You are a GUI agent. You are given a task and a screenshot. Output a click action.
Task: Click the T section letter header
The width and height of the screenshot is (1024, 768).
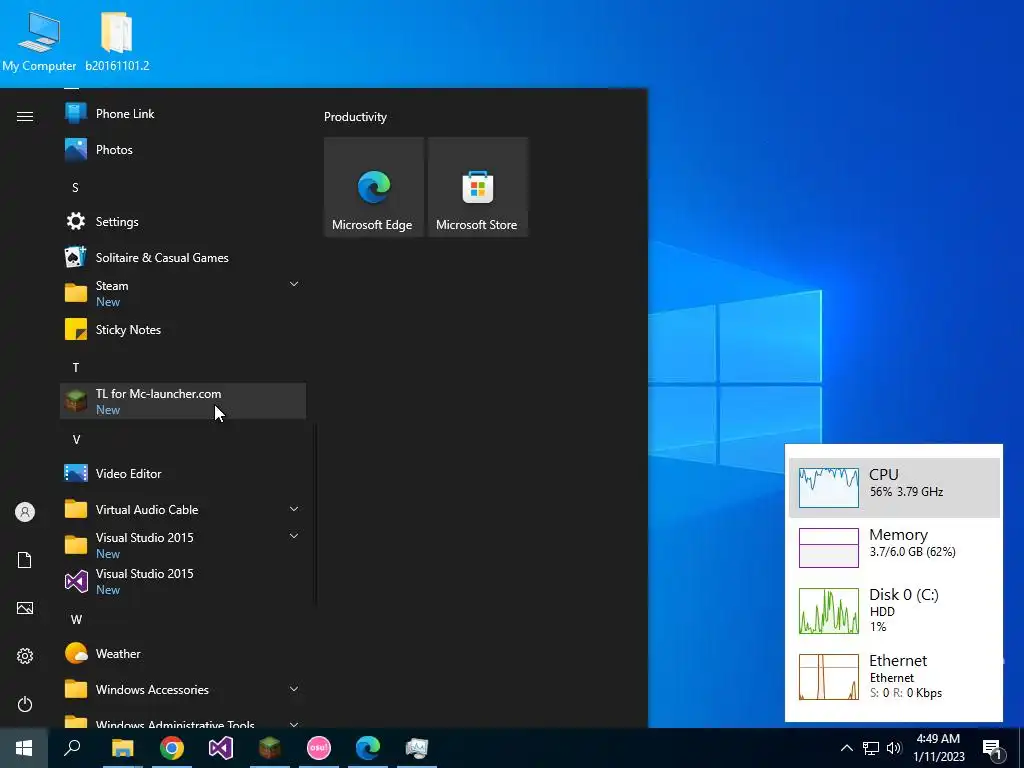76,367
